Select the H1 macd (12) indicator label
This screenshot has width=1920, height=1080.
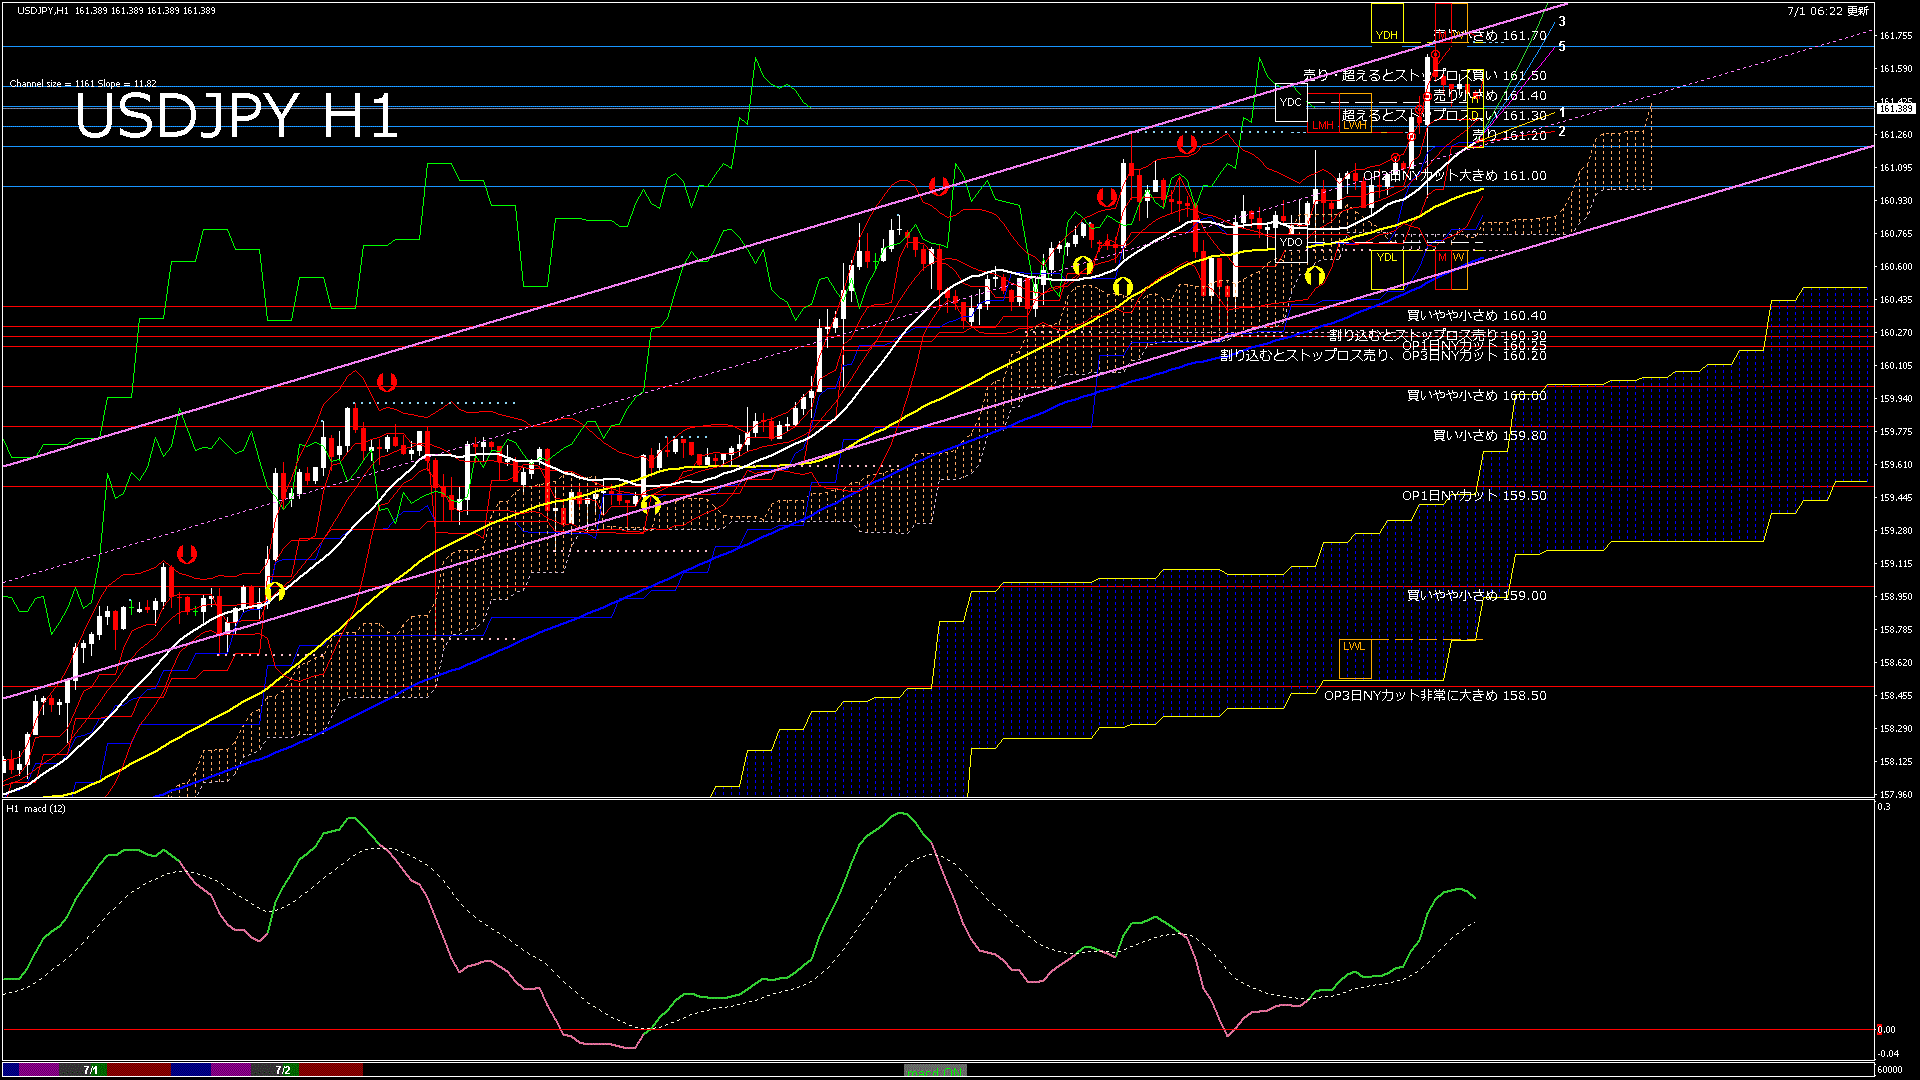click(36, 808)
